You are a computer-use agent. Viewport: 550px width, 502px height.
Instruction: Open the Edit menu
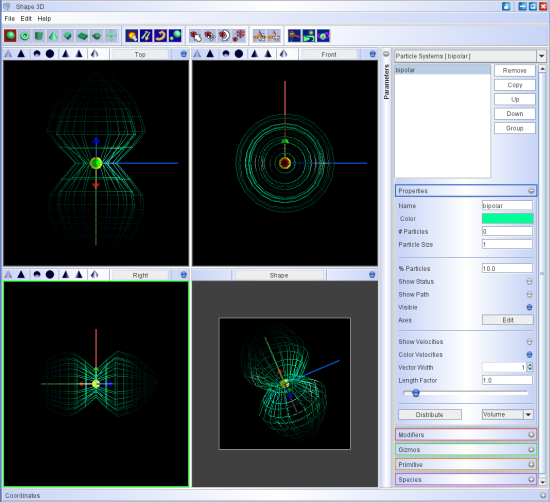coord(26,19)
